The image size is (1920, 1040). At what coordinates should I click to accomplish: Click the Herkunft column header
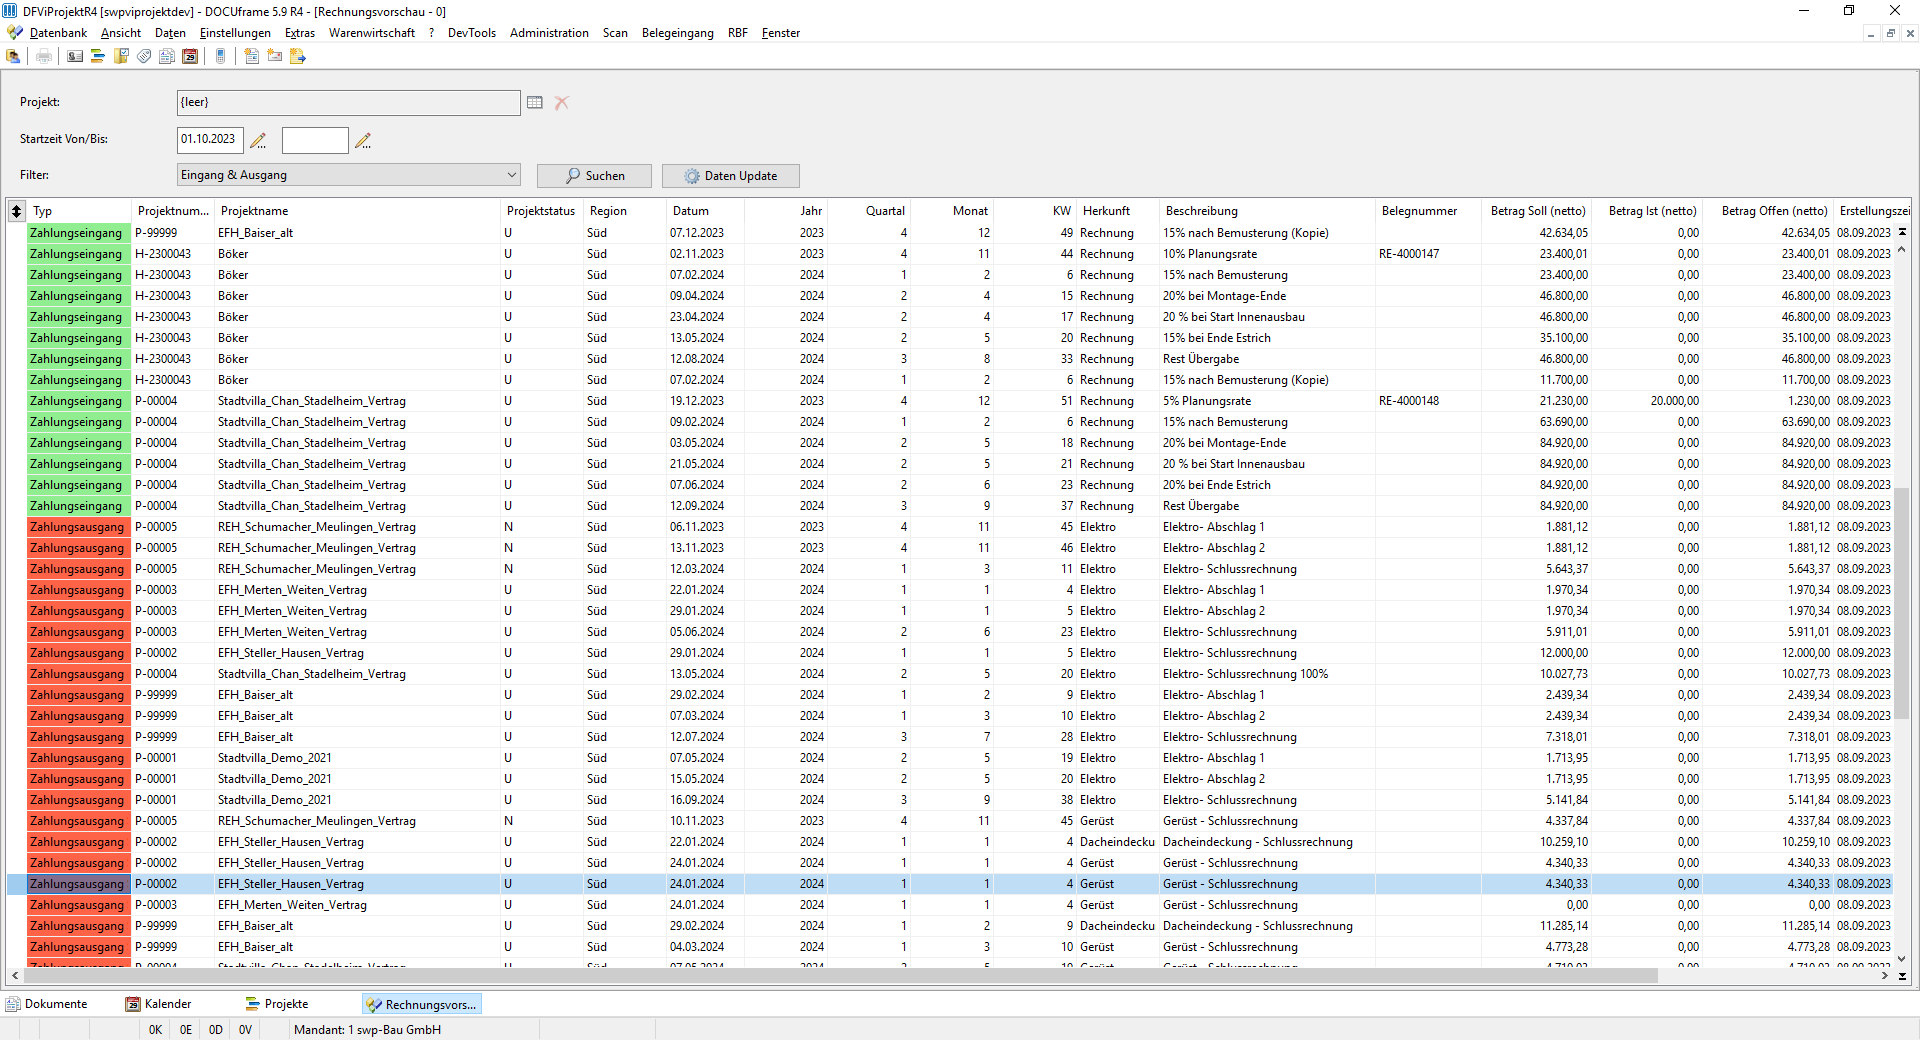(1118, 211)
